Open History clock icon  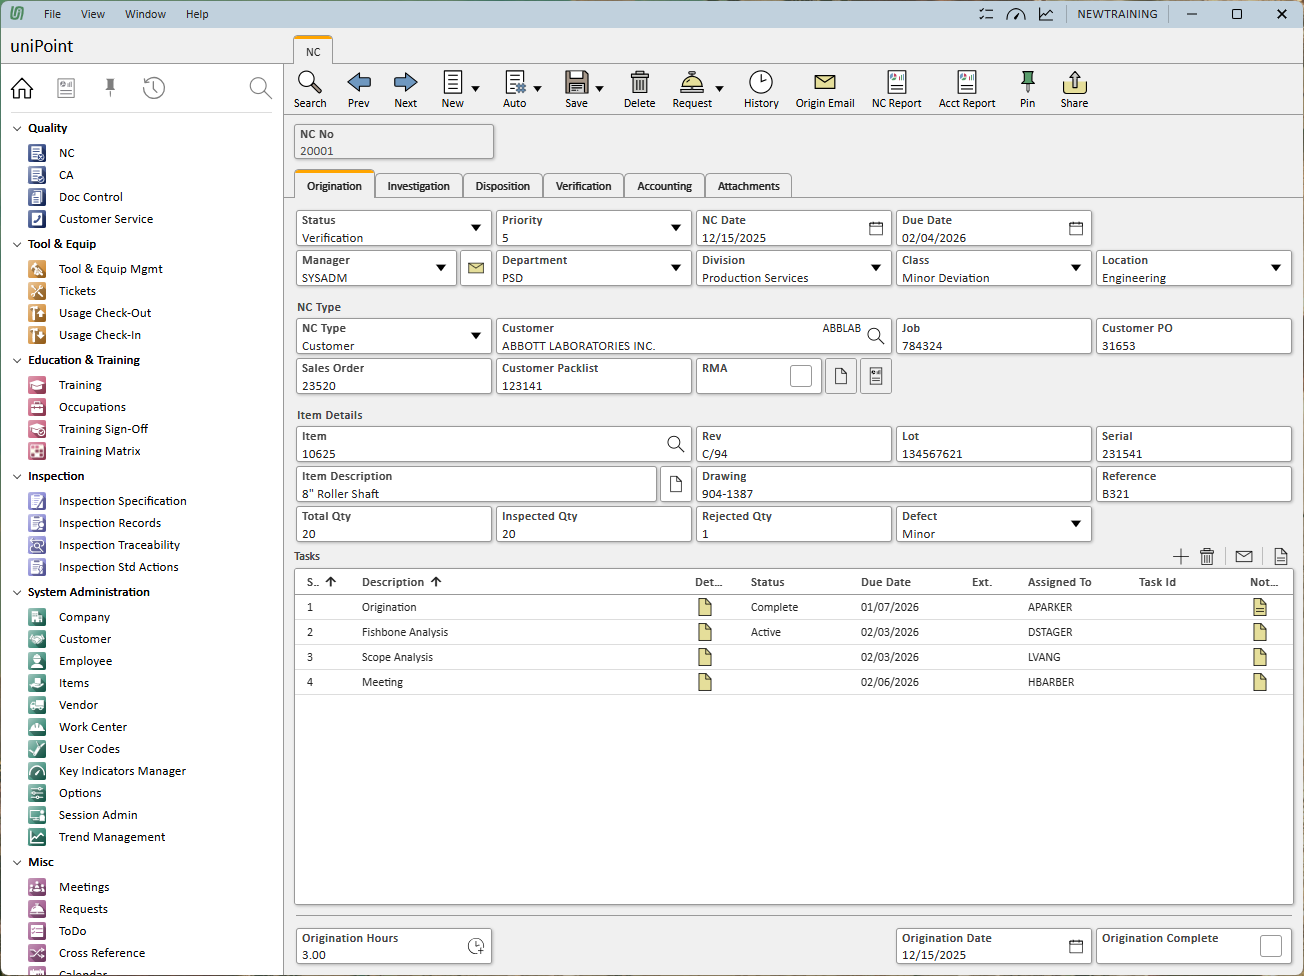click(761, 82)
